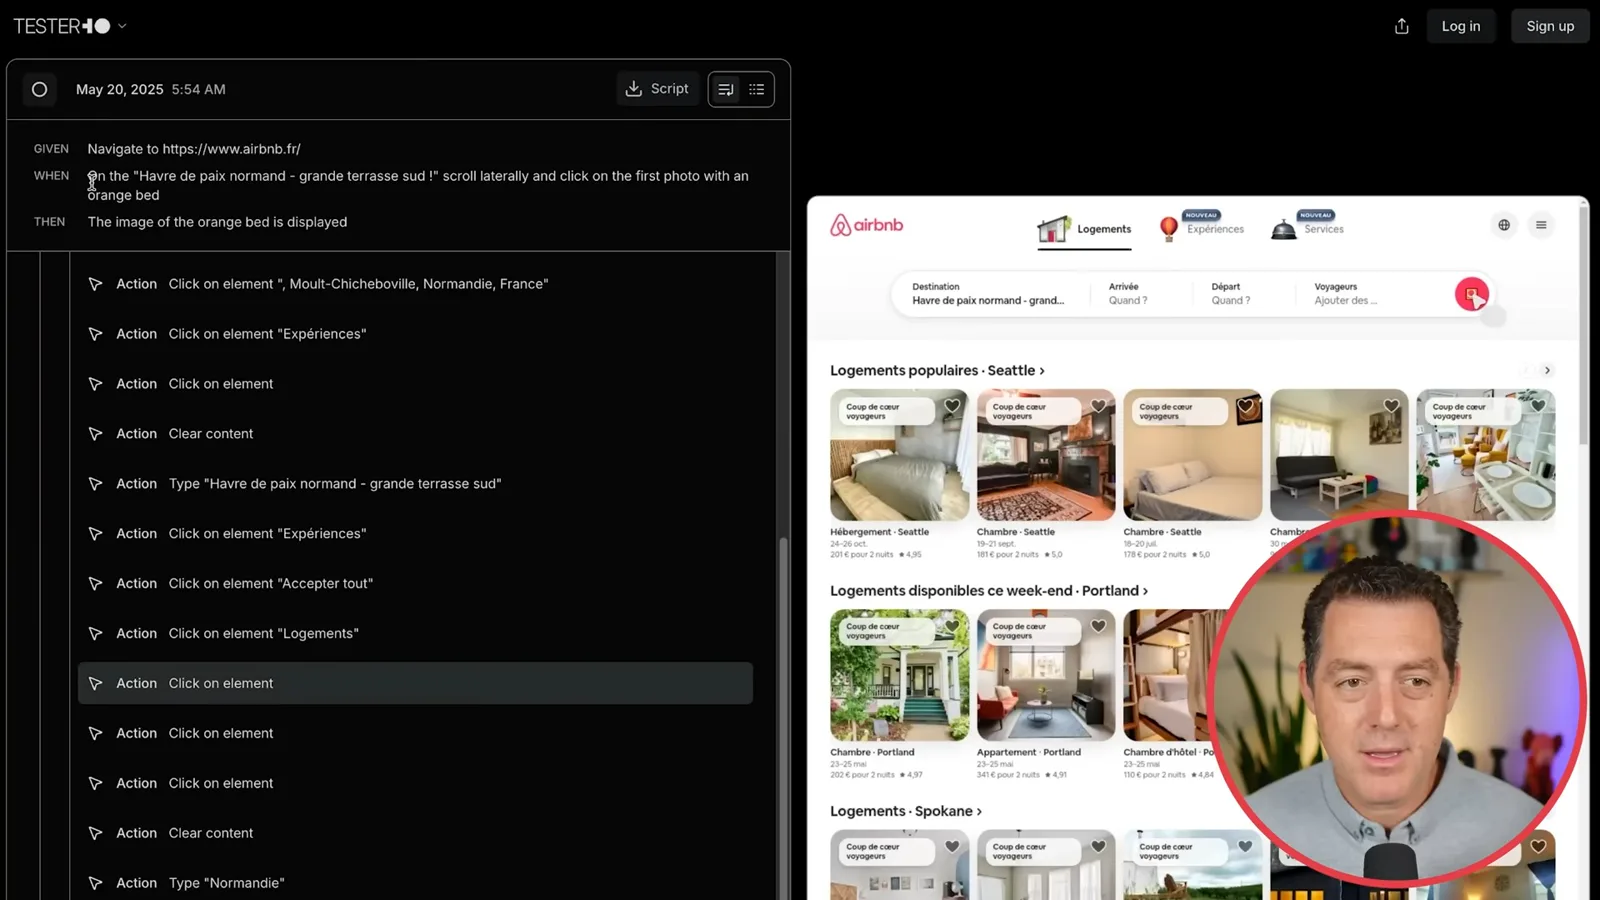
Task: Click the share icon in top bar
Action: pyautogui.click(x=1401, y=26)
